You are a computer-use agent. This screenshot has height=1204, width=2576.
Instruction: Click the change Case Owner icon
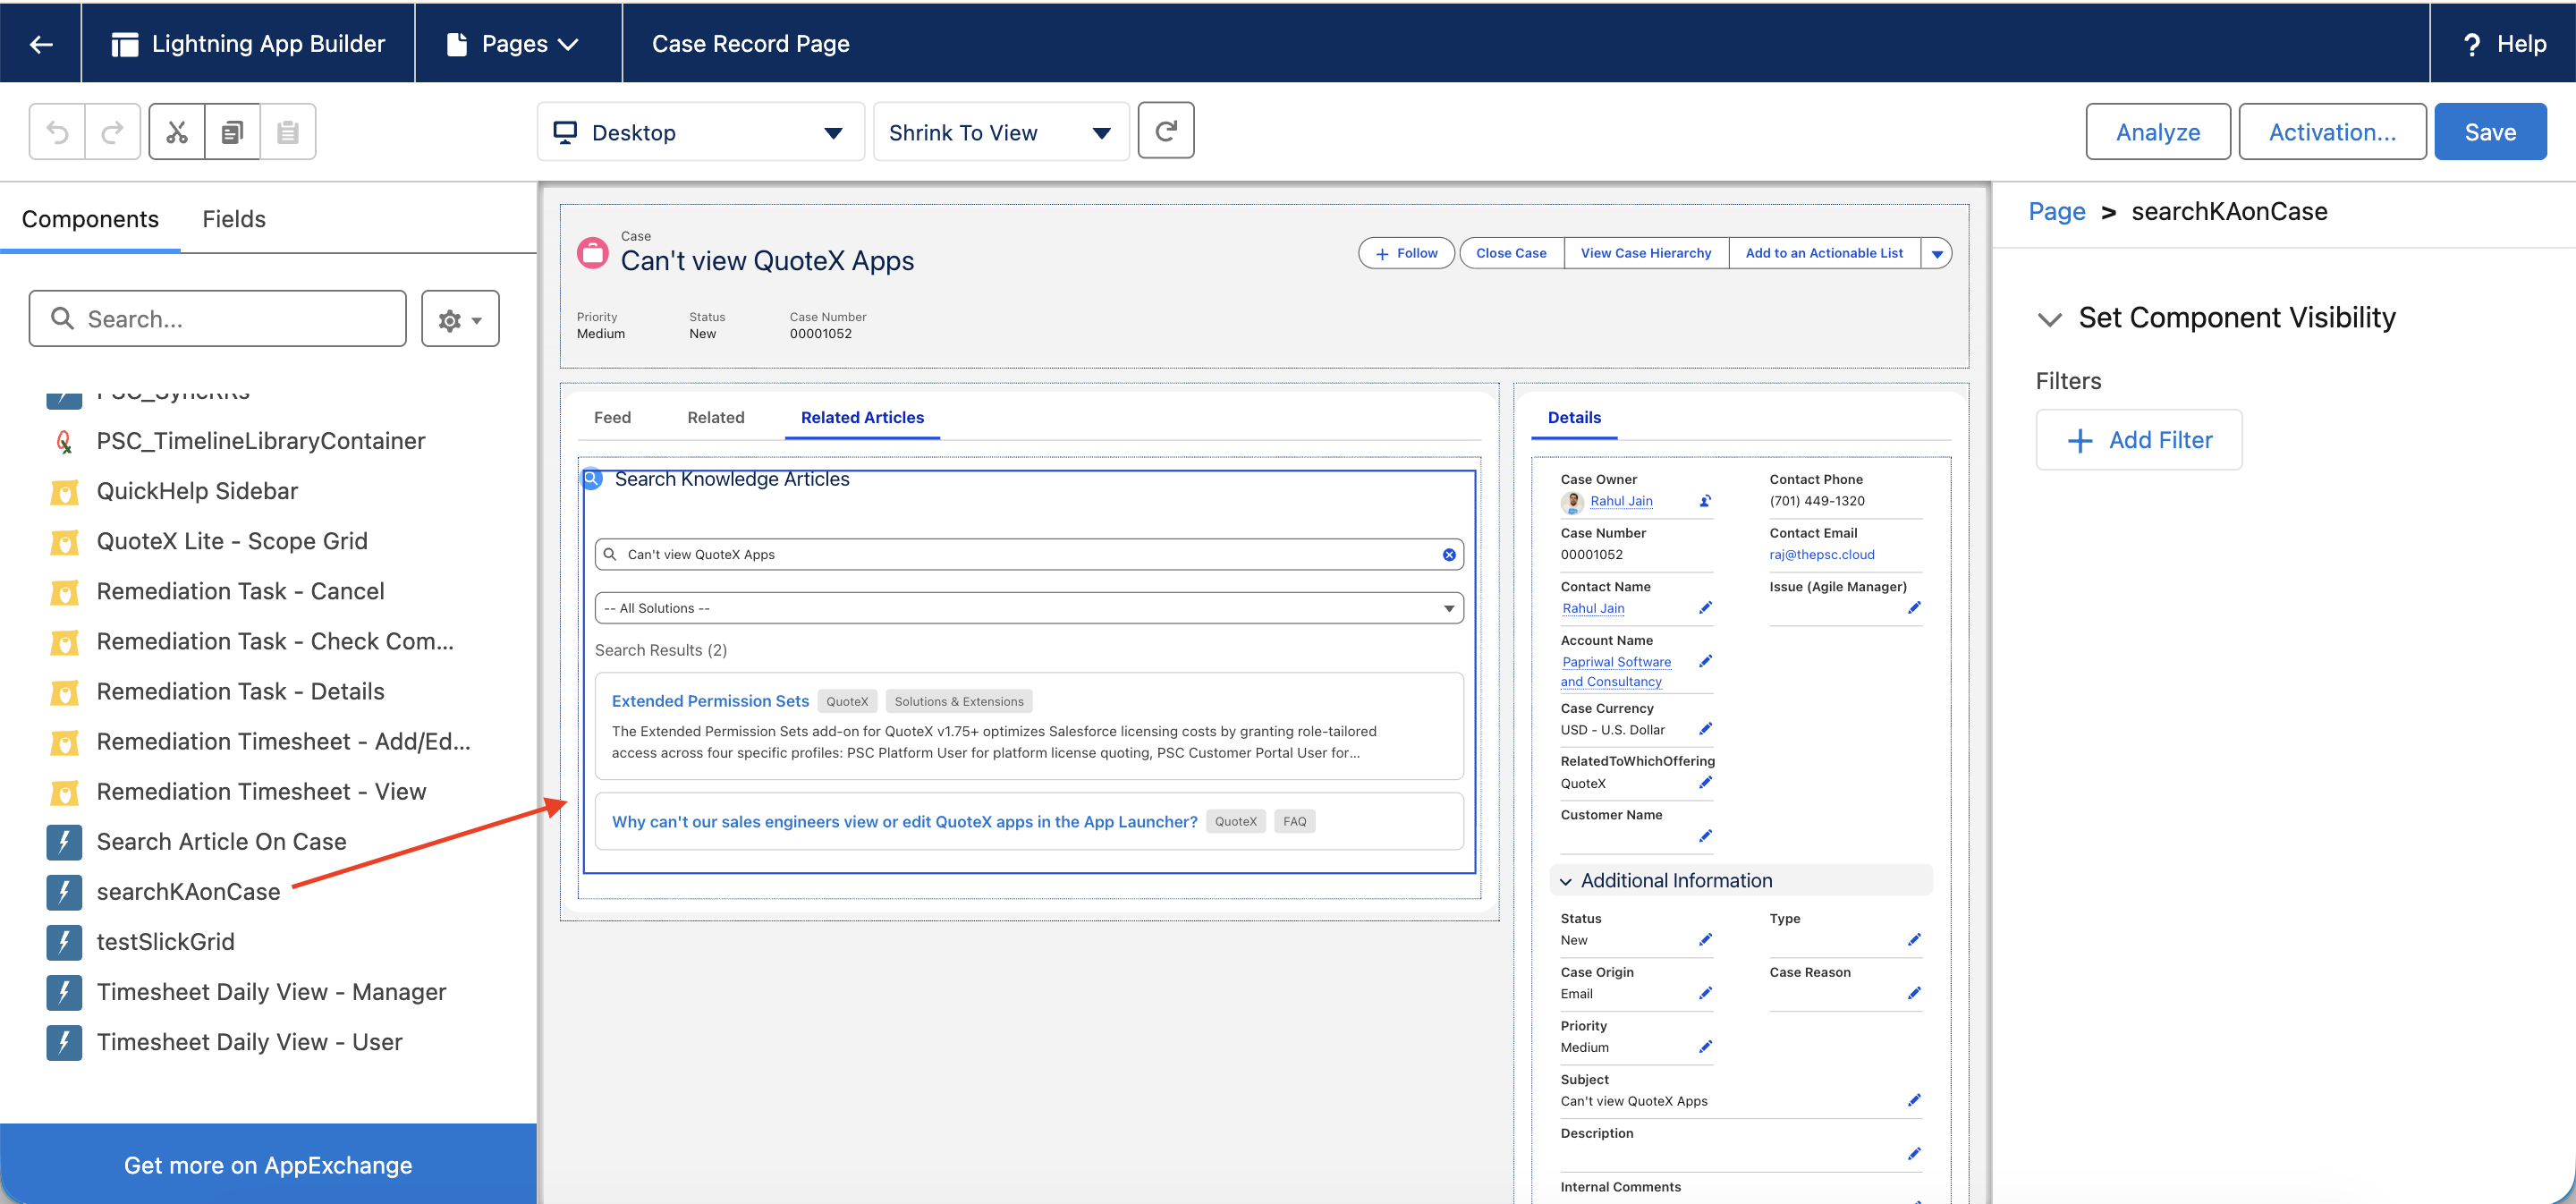[x=1705, y=501]
